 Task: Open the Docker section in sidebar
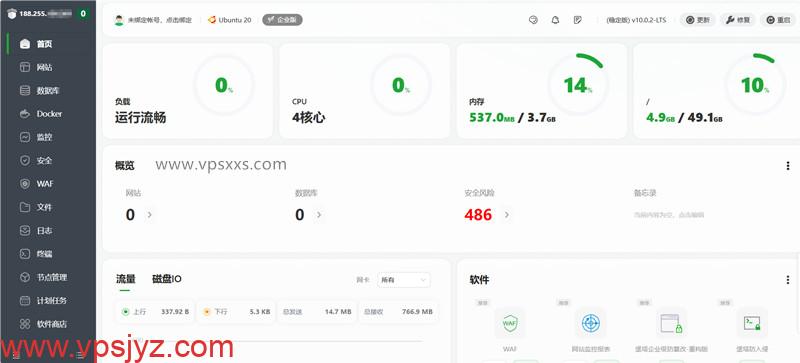48,114
